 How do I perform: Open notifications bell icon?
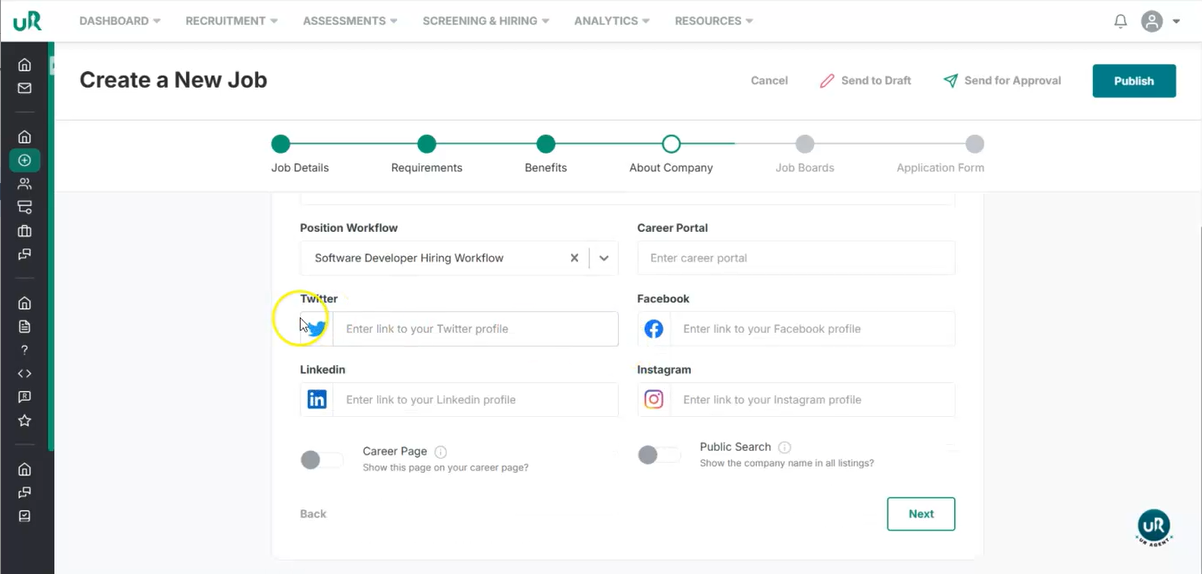[x=1120, y=21]
